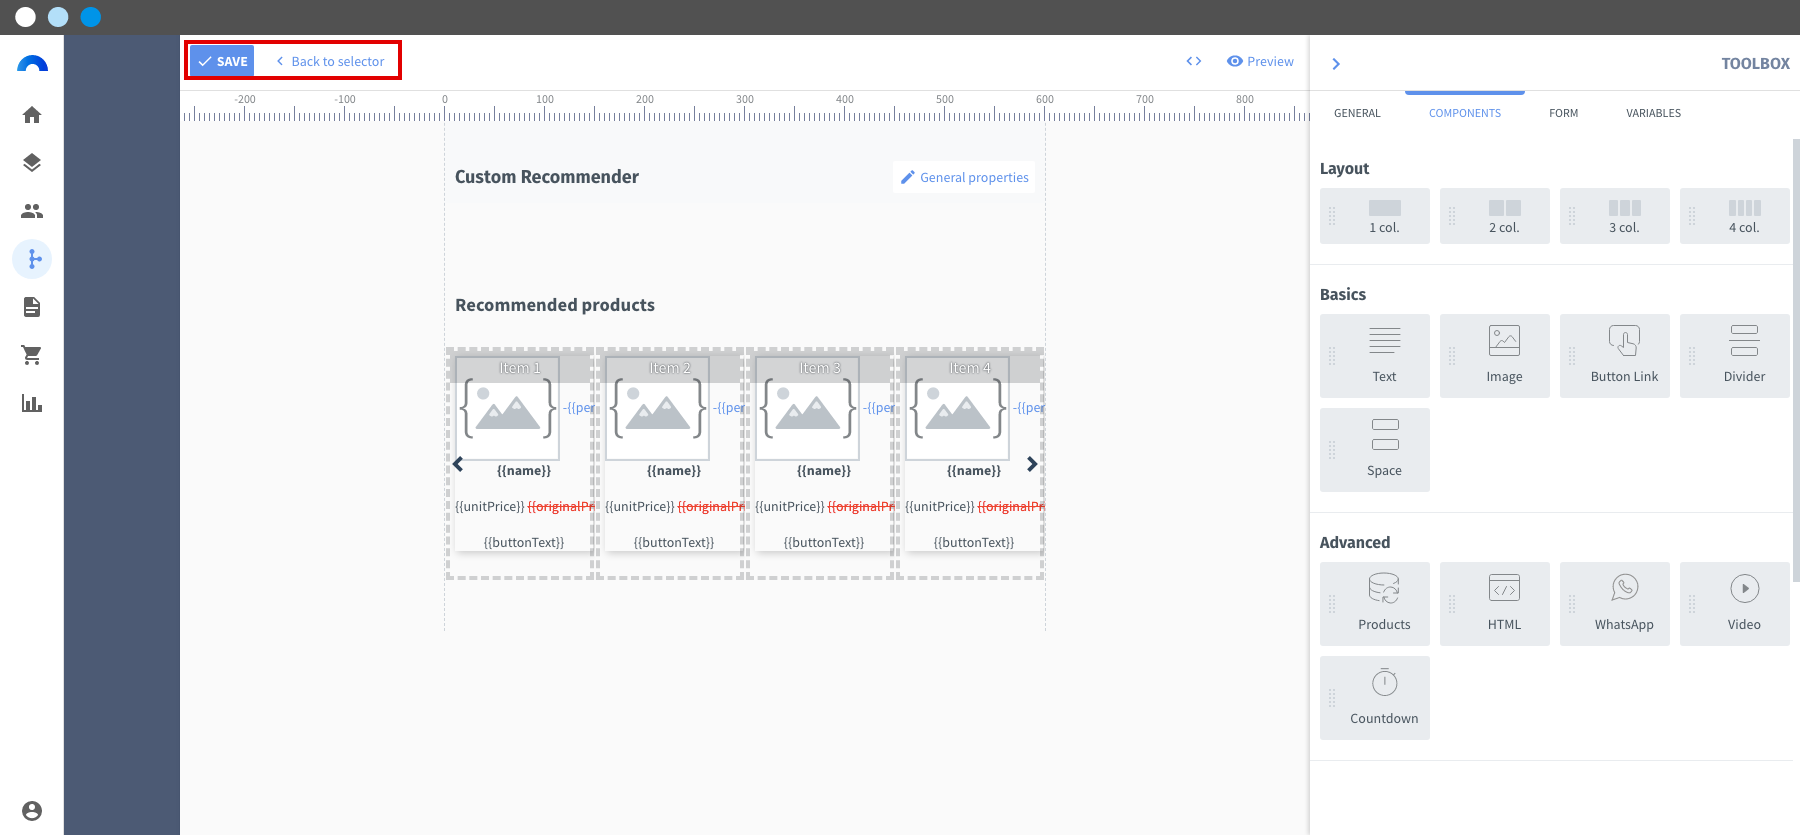This screenshot has width=1800, height=835.
Task: Open the layers icon in sidebar
Action: click(32, 163)
